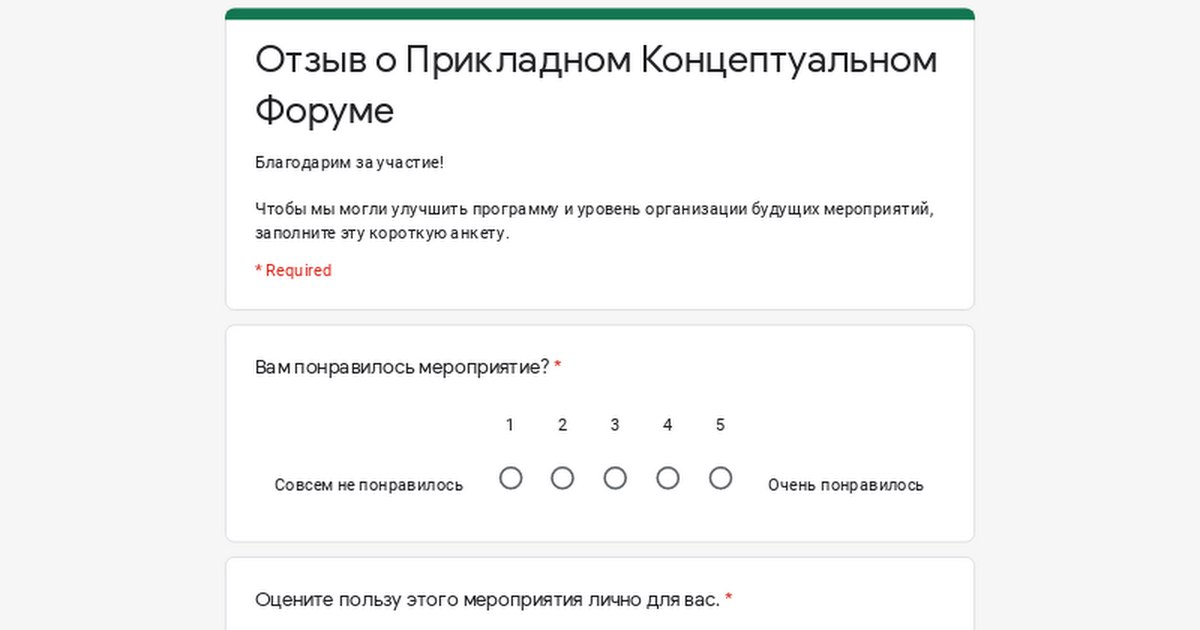The width and height of the screenshot is (1200, 630).
Task: Click the 'Очень понравилось' scale label
Action: (845, 485)
